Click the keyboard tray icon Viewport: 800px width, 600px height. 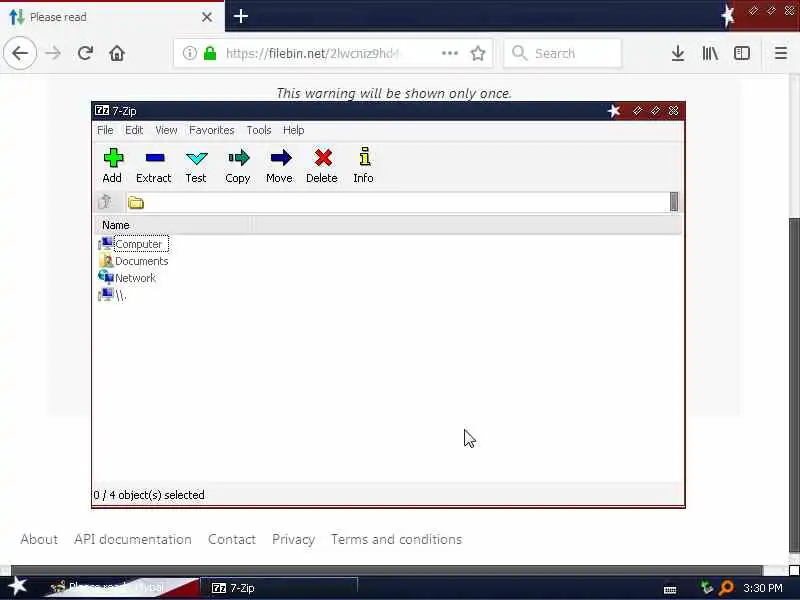[x=670, y=589]
